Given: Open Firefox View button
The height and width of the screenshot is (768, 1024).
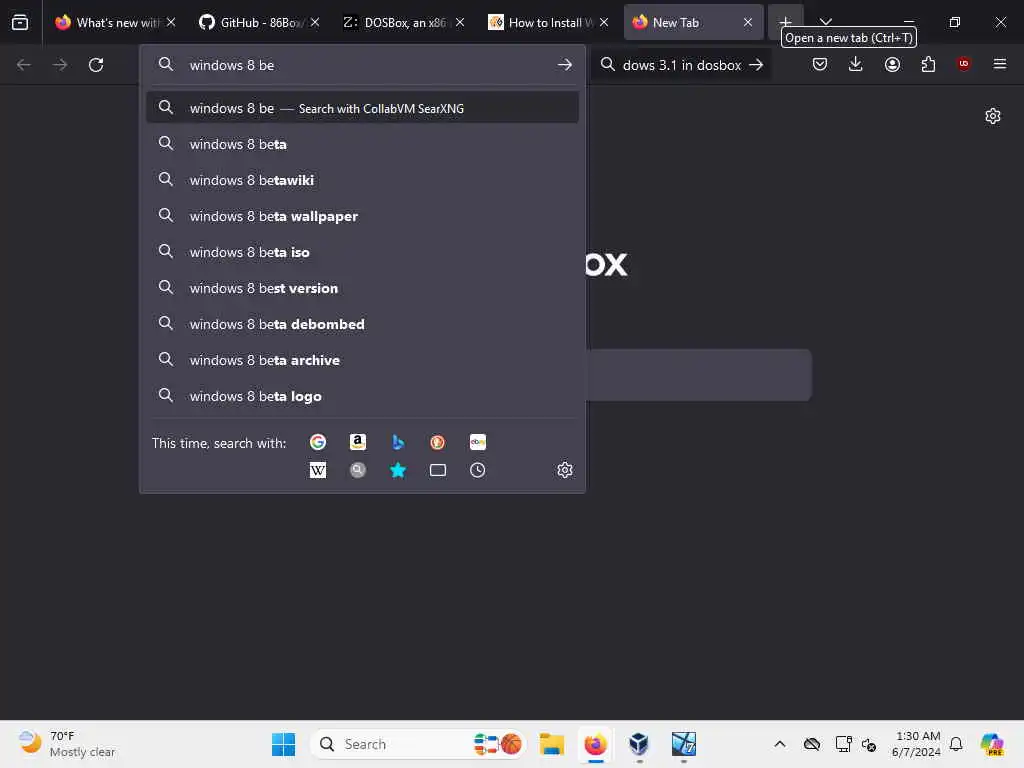Looking at the screenshot, I should (x=20, y=22).
